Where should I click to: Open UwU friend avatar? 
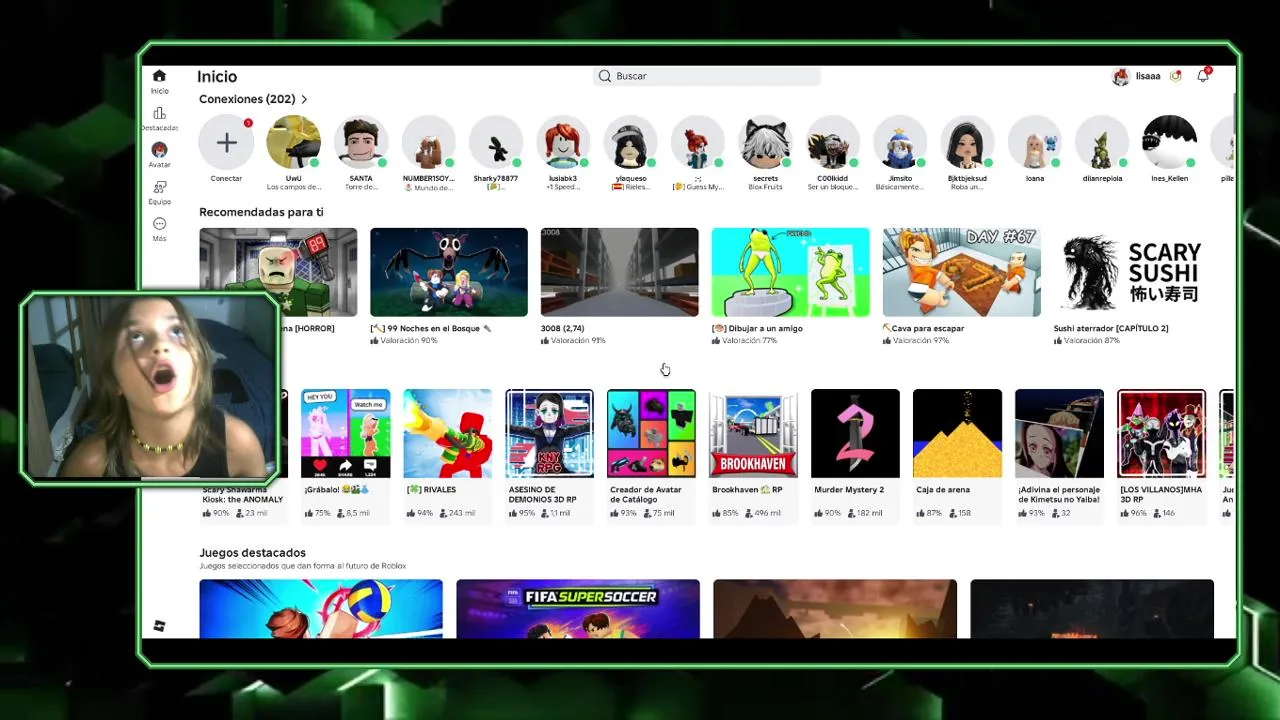[x=293, y=143]
